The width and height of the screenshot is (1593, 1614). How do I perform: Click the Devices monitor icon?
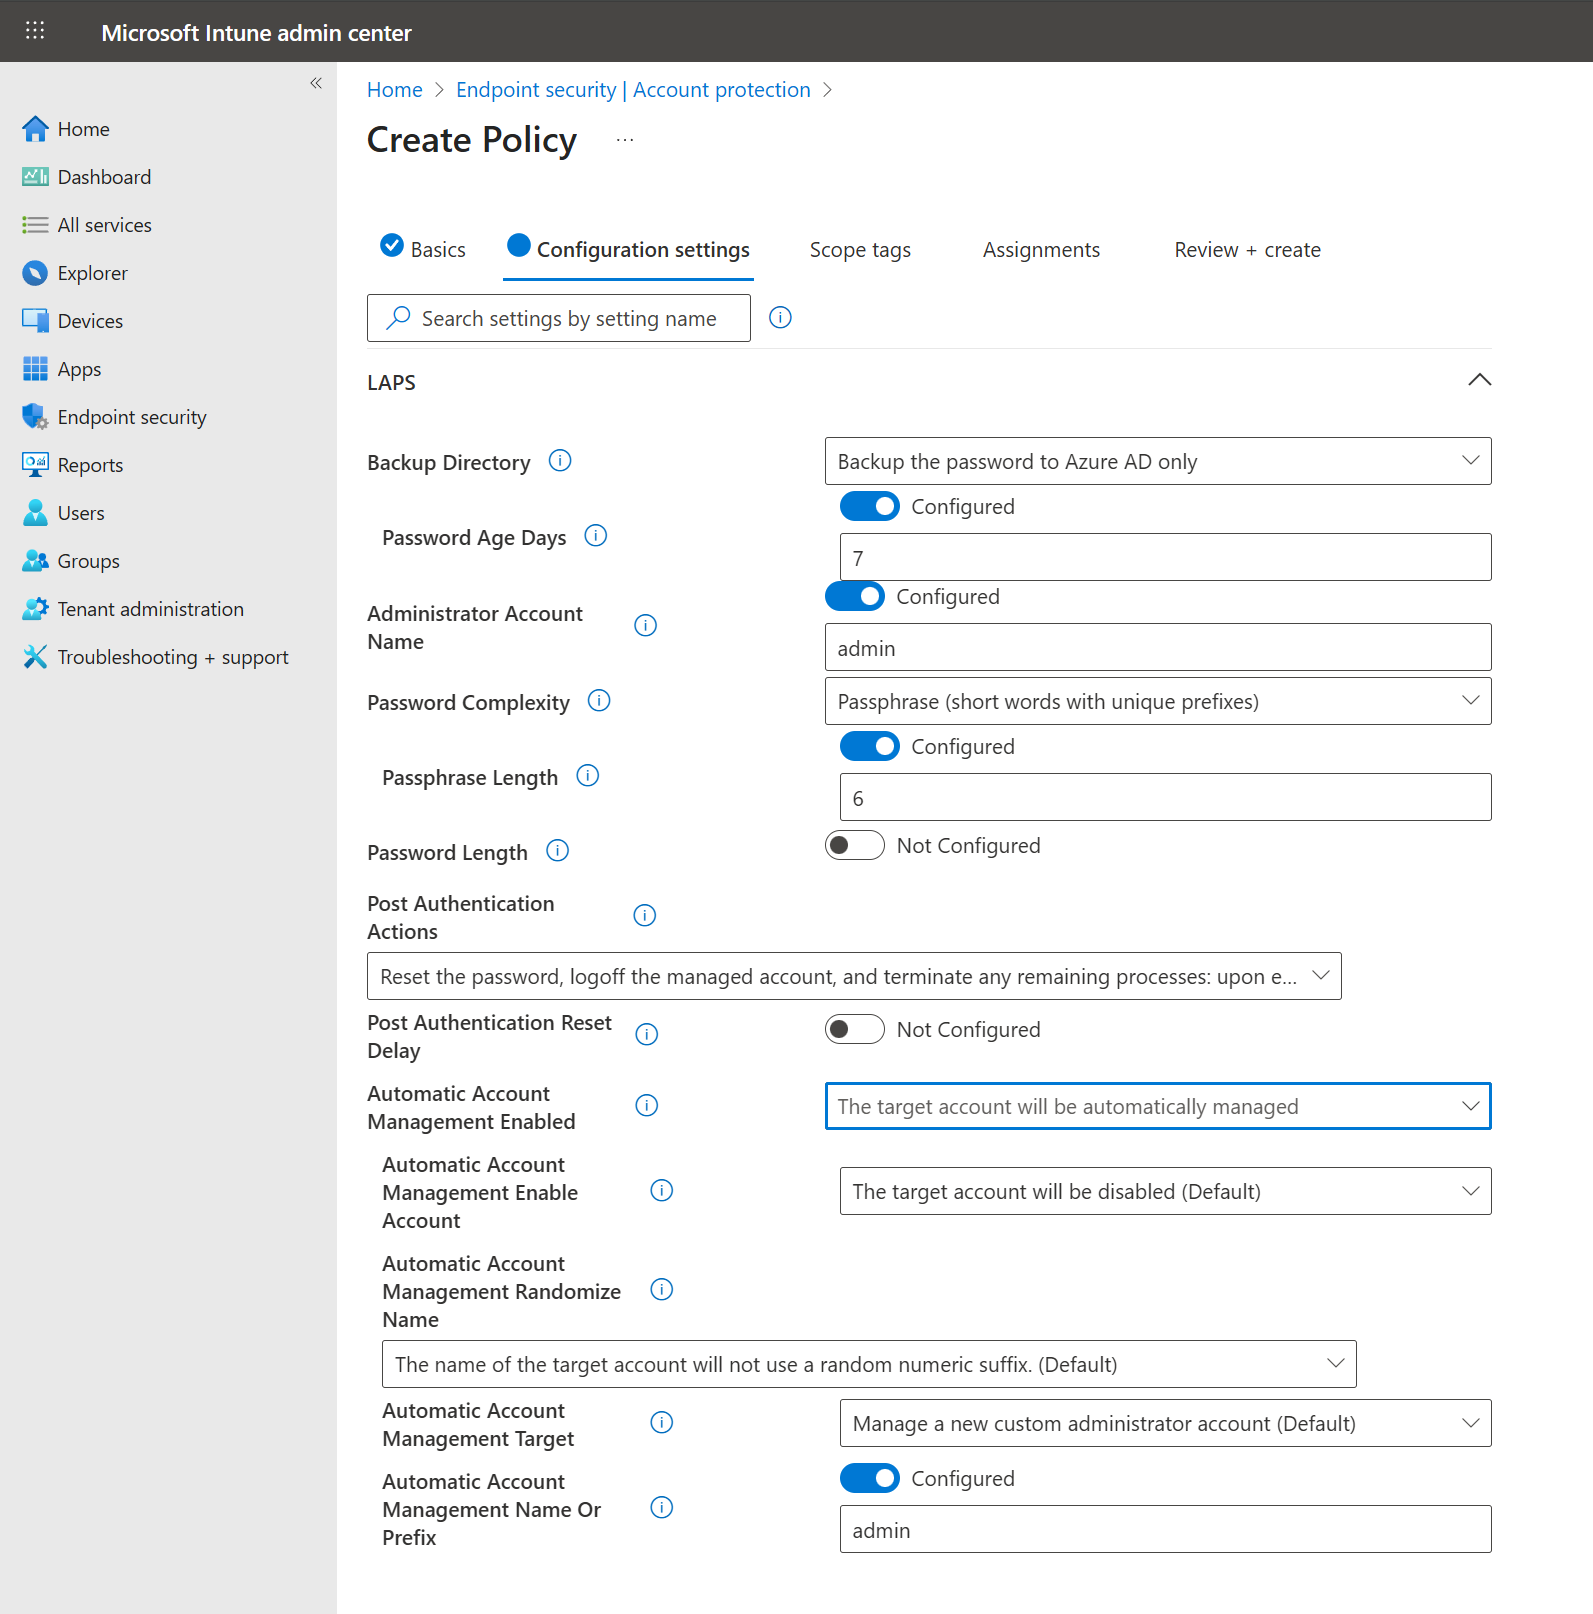click(x=35, y=321)
